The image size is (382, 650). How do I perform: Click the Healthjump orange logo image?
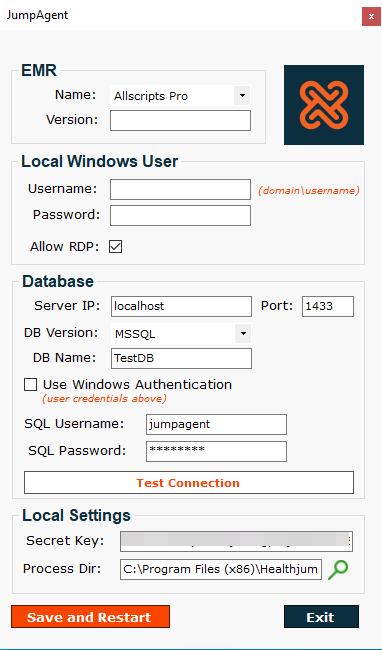324,105
